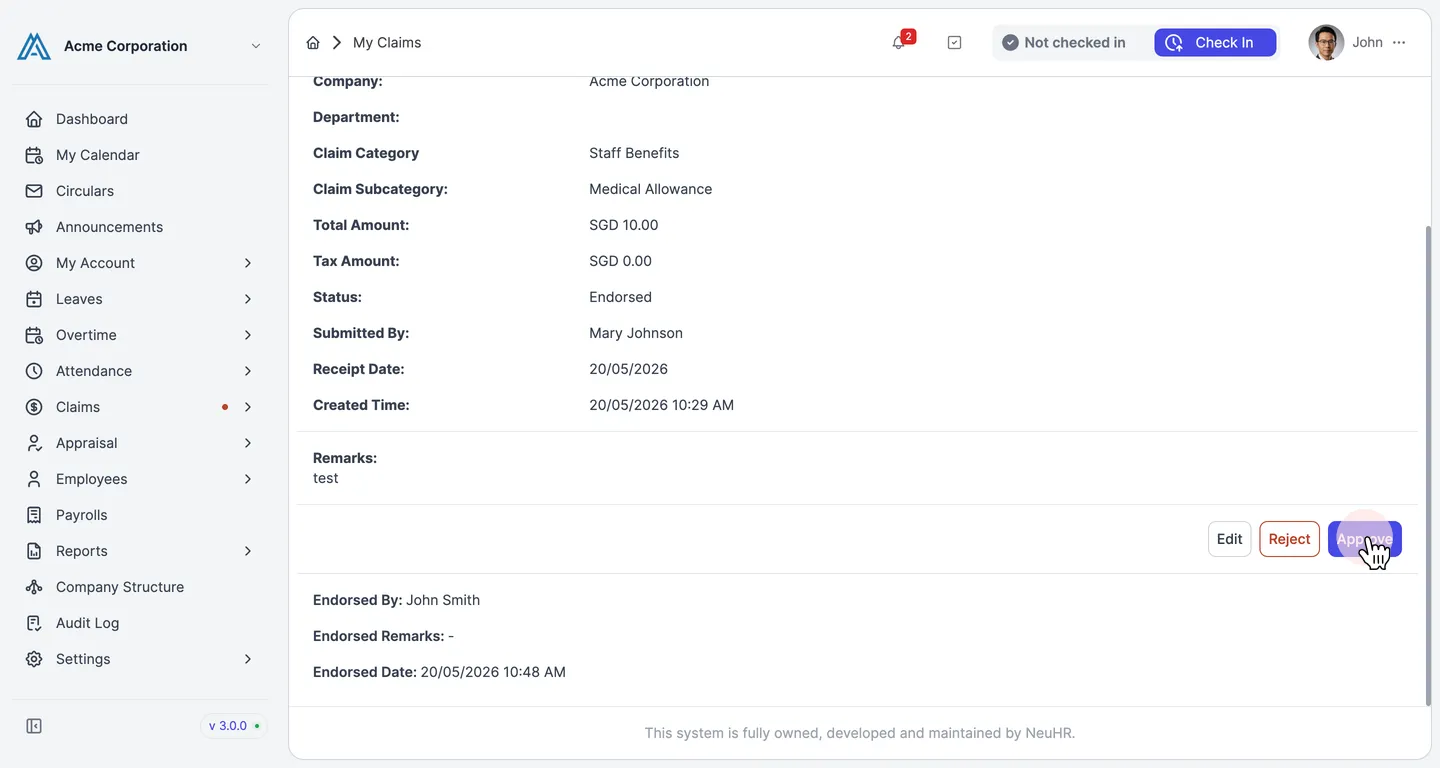
Task: Click the SGD 10.00 total amount
Action: coord(624,225)
